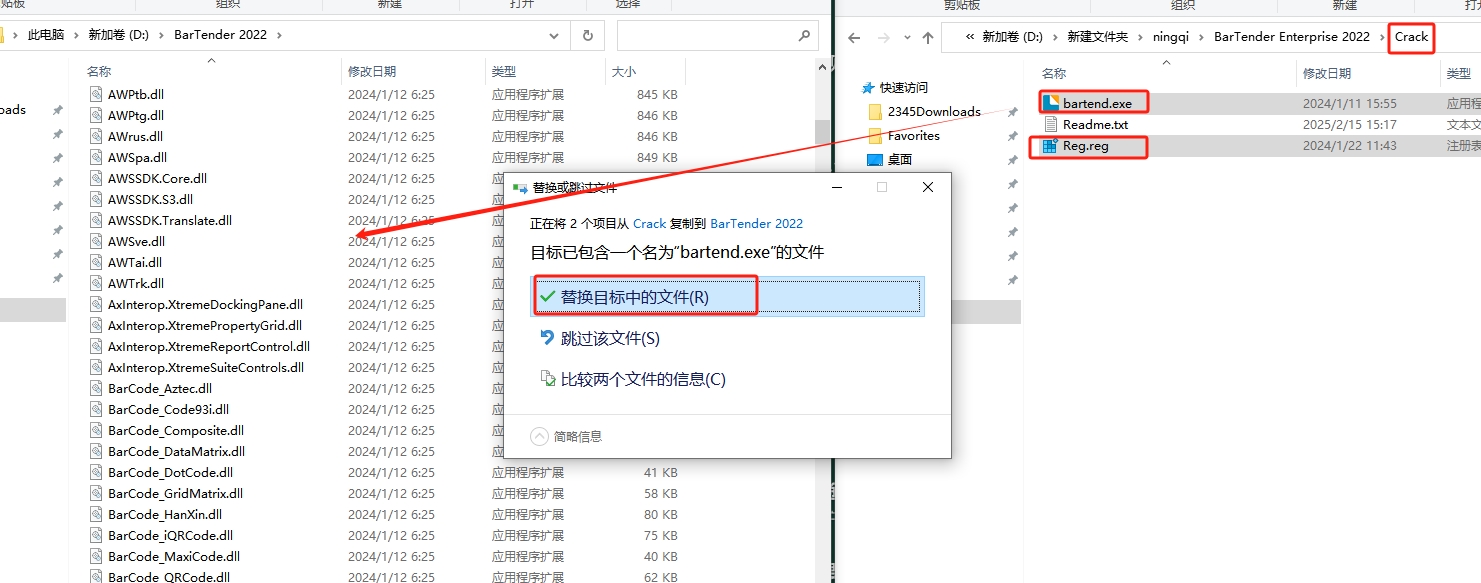Select BarCode_DataMatrix.dll file name
This screenshot has height=583, width=1481.
click(x=176, y=451)
